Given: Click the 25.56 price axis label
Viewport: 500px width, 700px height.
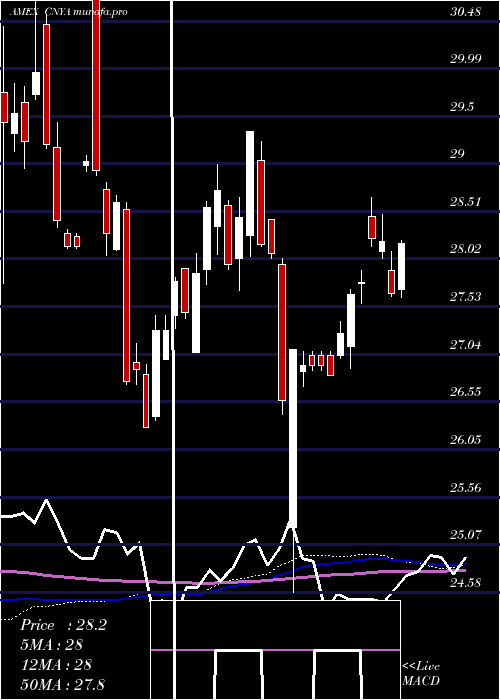Looking at the screenshot, I should point(466,487).
